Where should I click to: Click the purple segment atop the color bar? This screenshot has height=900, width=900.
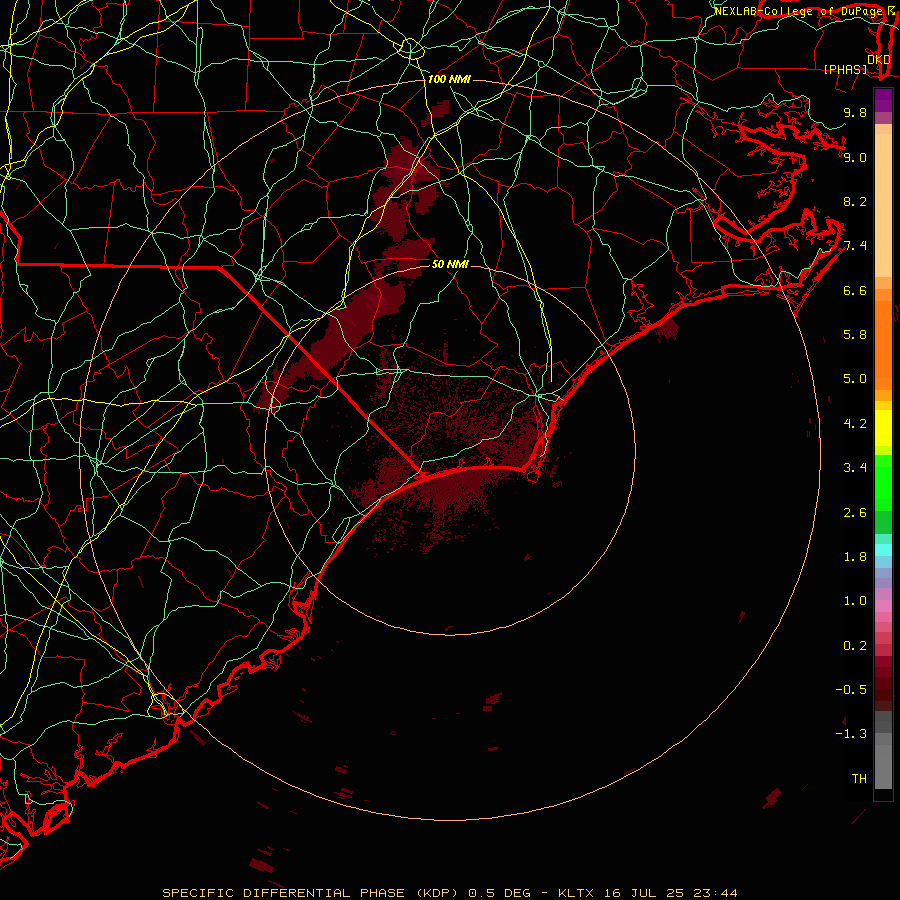[883, 100]
